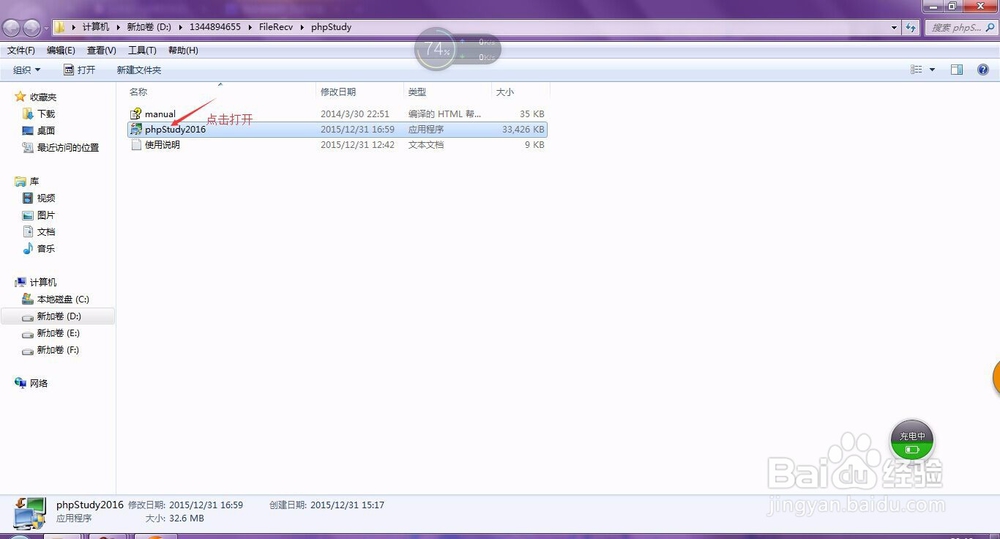Open the 编辑(E) menu
This screenshot has width=1000, height=539.
[x=61, y=50]
